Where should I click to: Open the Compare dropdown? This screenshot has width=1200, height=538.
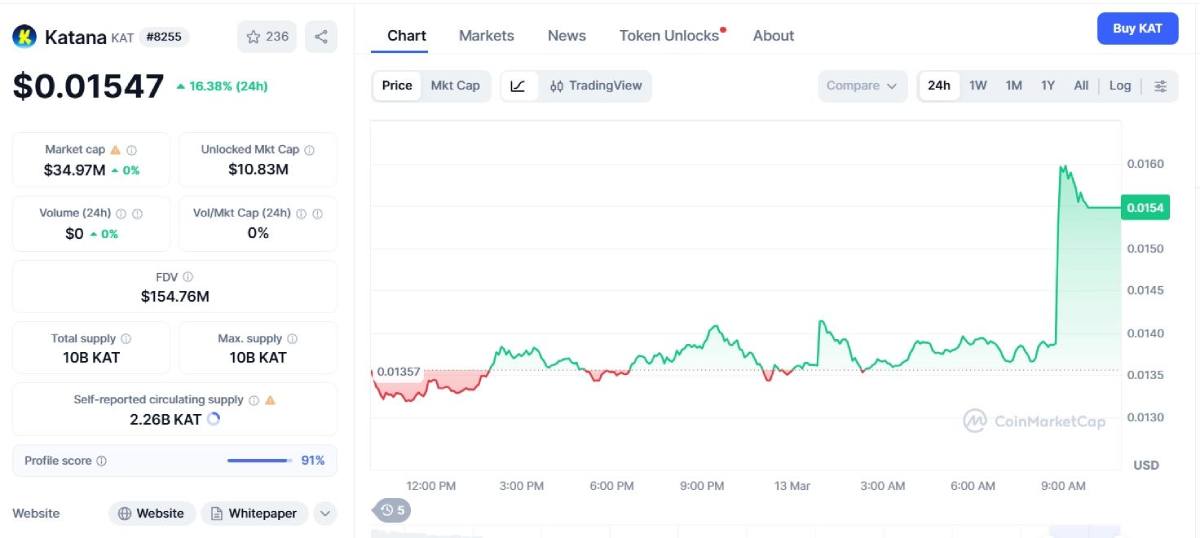(862, 86)
